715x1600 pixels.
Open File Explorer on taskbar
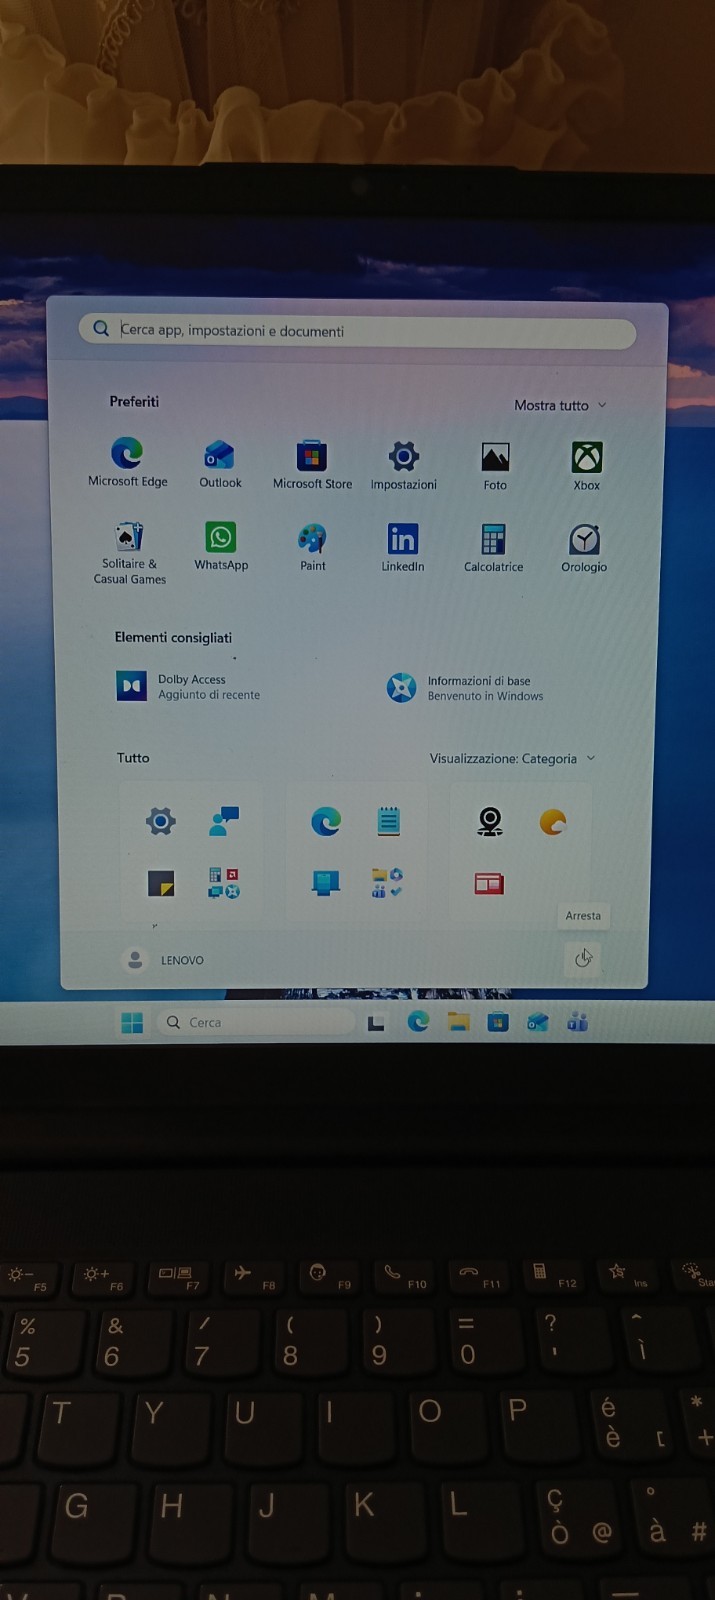(459, 1021)
